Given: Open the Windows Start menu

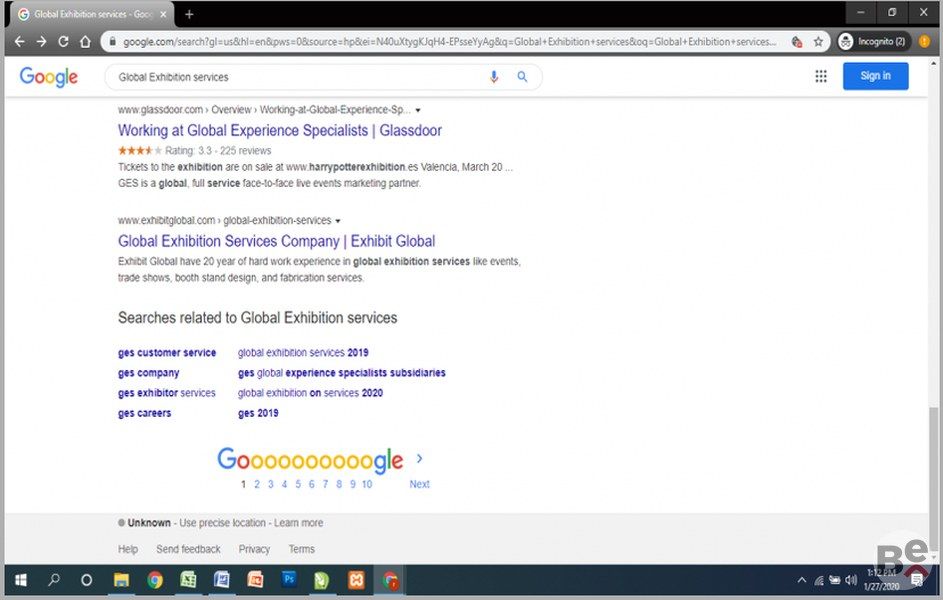Looking at the screenshot, I should tap(20, 580).
